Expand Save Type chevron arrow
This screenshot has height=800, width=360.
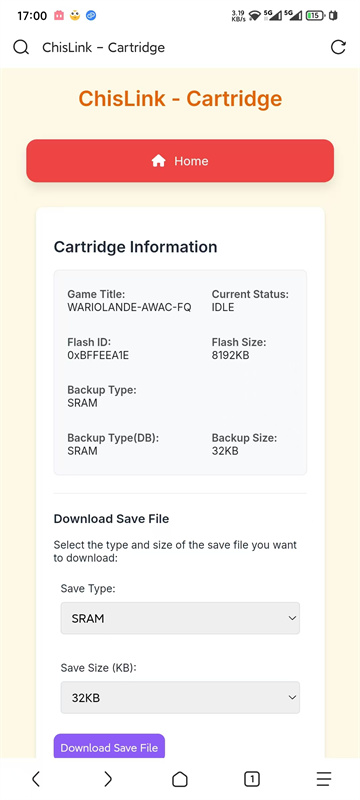(292, 618)
